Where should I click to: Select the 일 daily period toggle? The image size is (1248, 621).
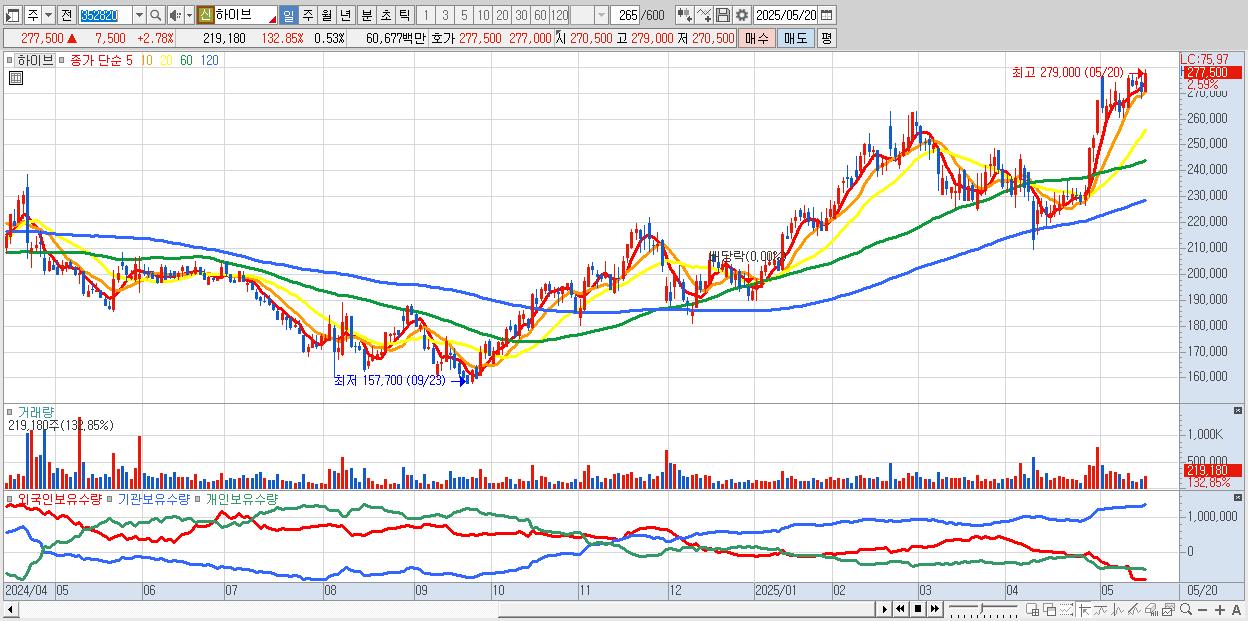[288, 15]
